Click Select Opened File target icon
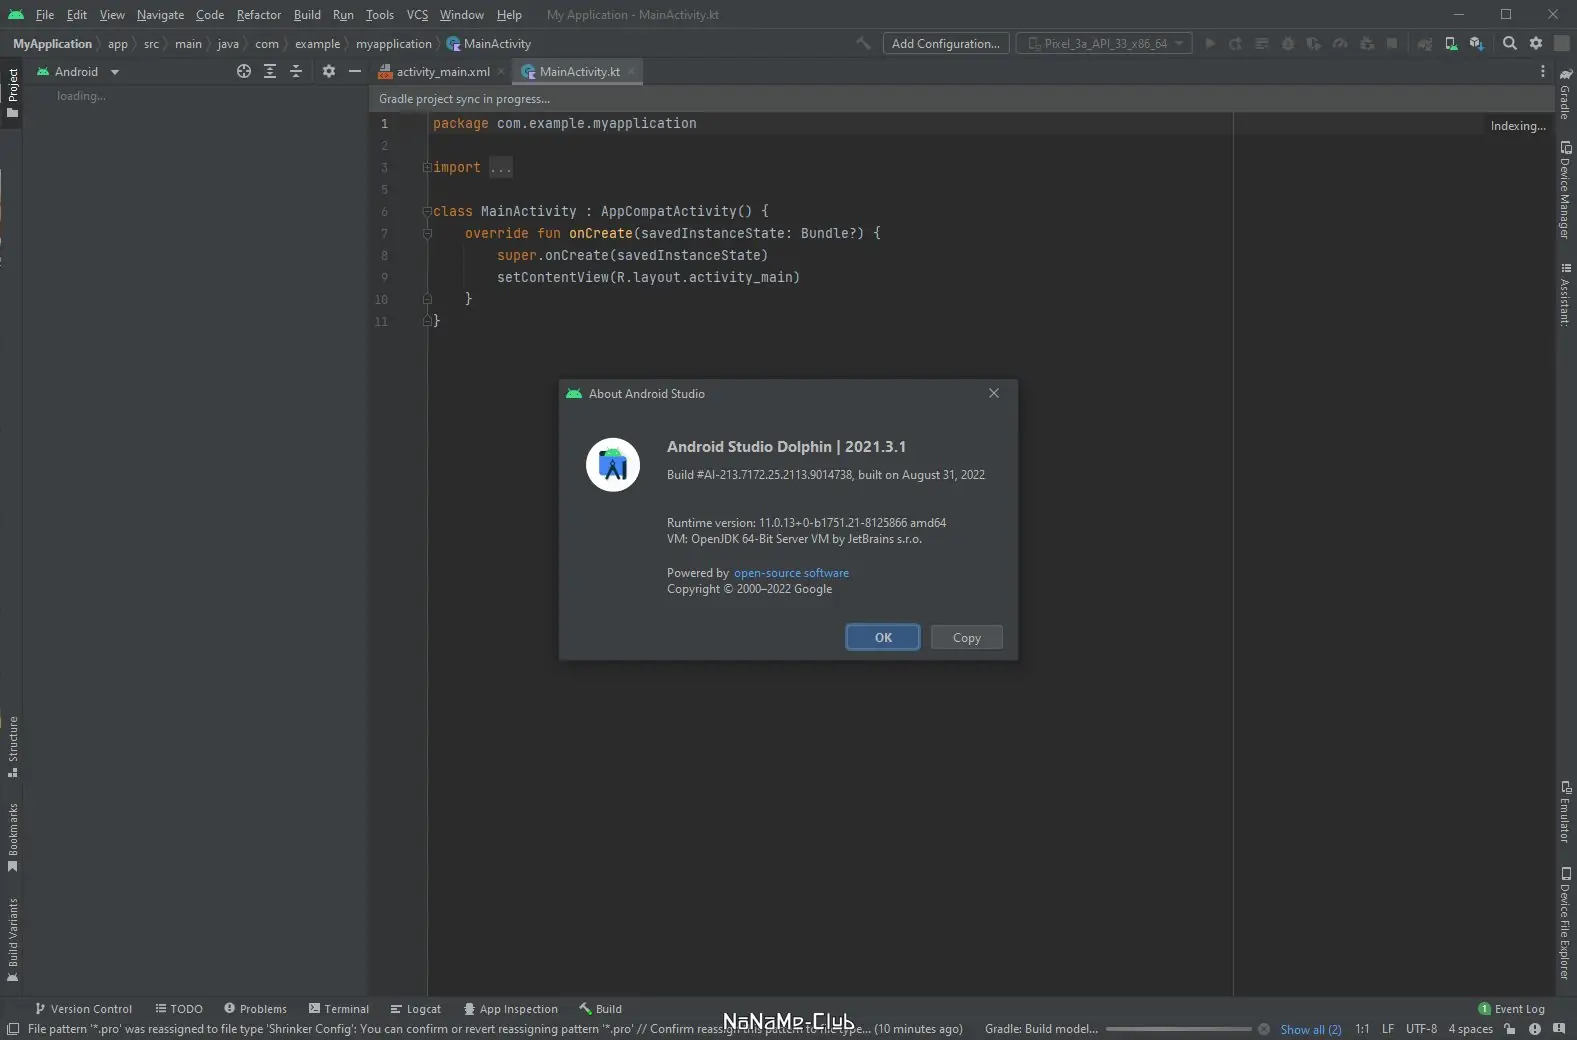The height and width of the screenshot is (1040, 1577). coord(244,71)
